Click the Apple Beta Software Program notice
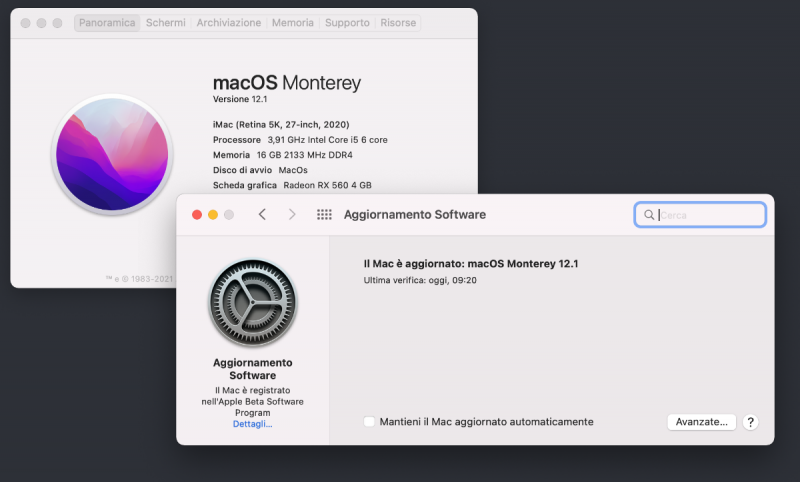 [253, 401]
